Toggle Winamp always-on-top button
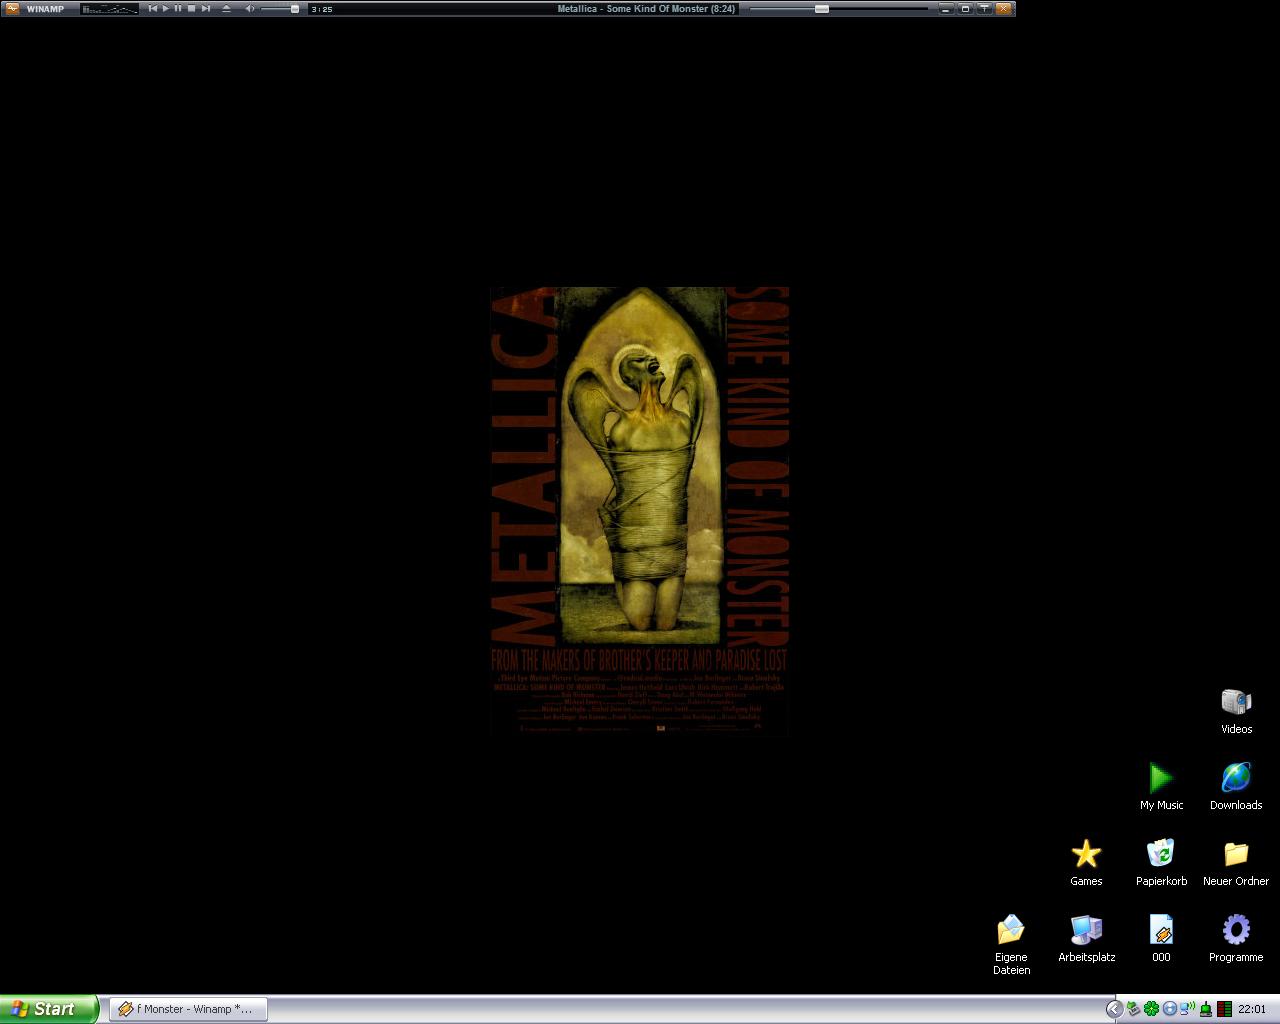The width and height of the screenshot is (1280, 1024). point(984,8)
